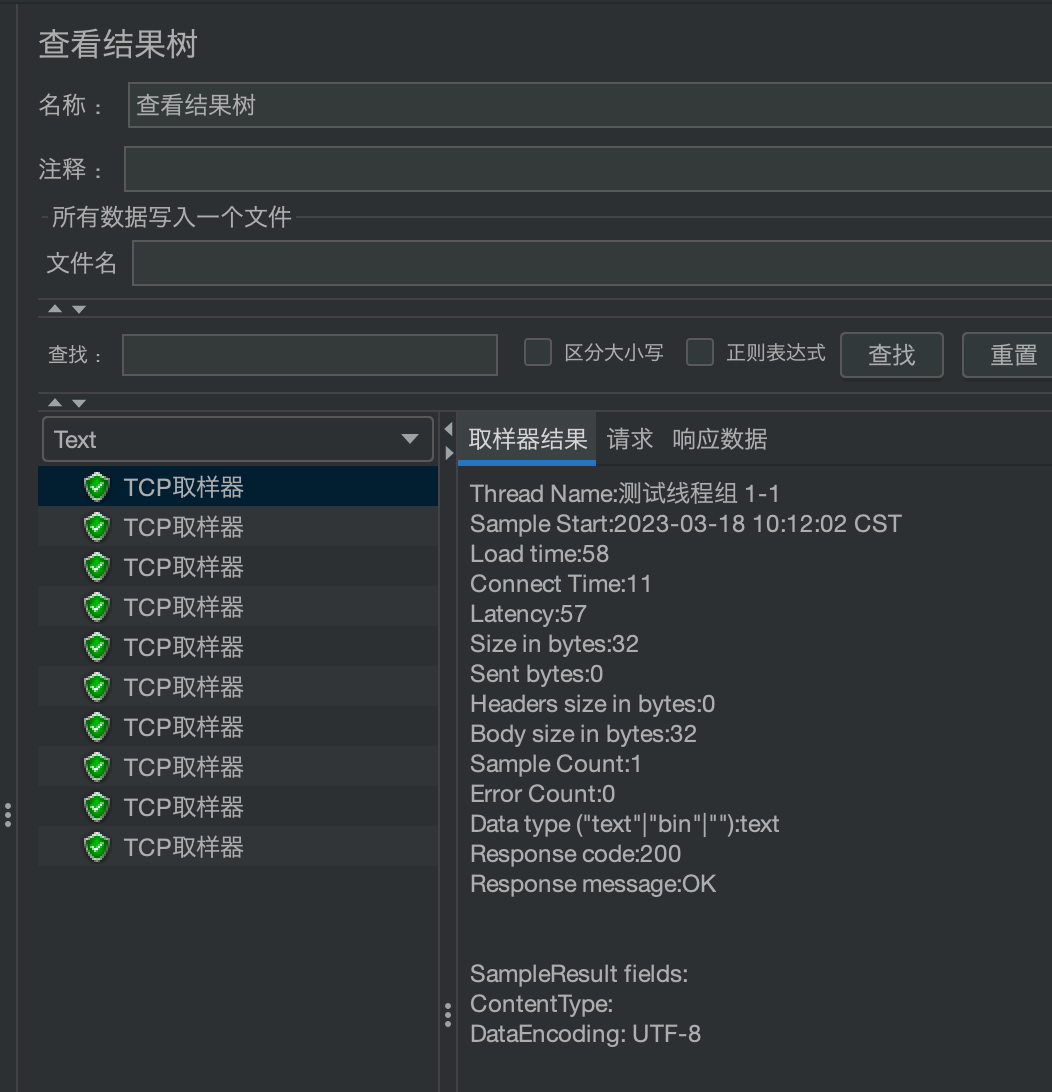
Task: Click the Headers size in bytes:0 line
Action: point(592,703)
